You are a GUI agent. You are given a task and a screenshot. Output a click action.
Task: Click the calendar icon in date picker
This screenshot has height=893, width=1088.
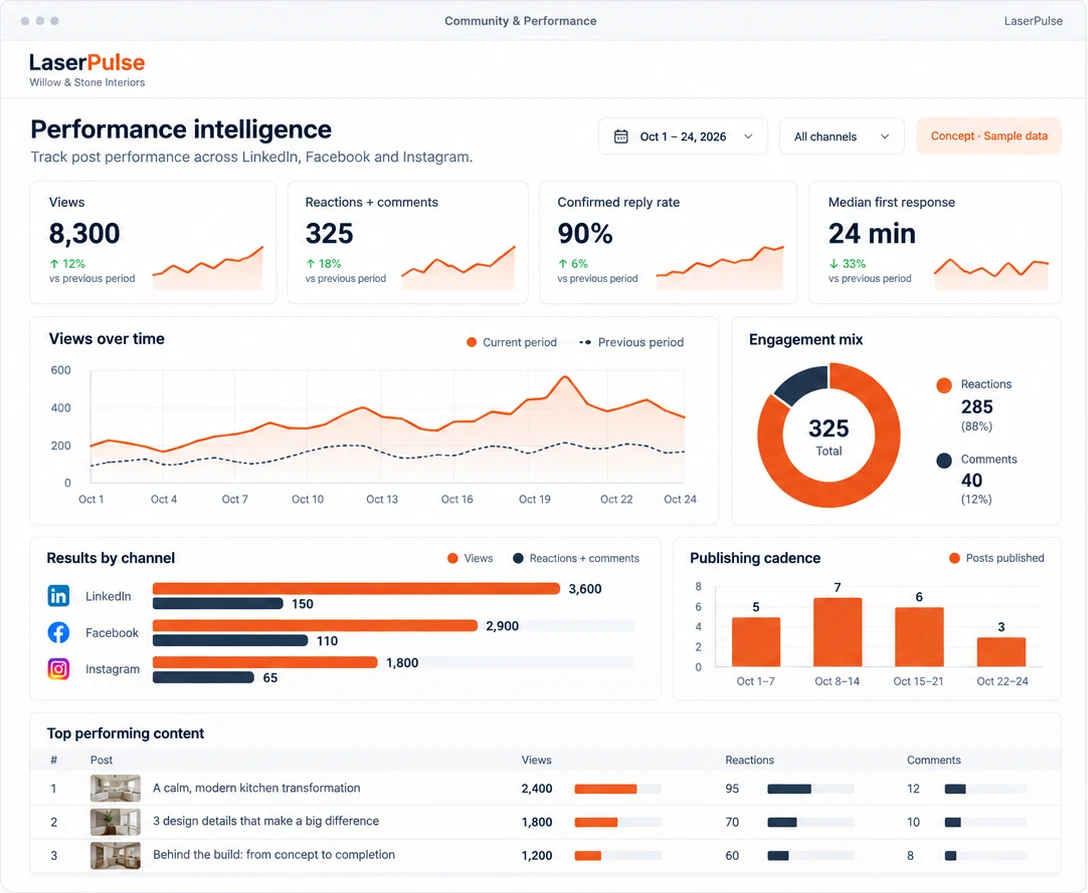(x=621, y=137)
